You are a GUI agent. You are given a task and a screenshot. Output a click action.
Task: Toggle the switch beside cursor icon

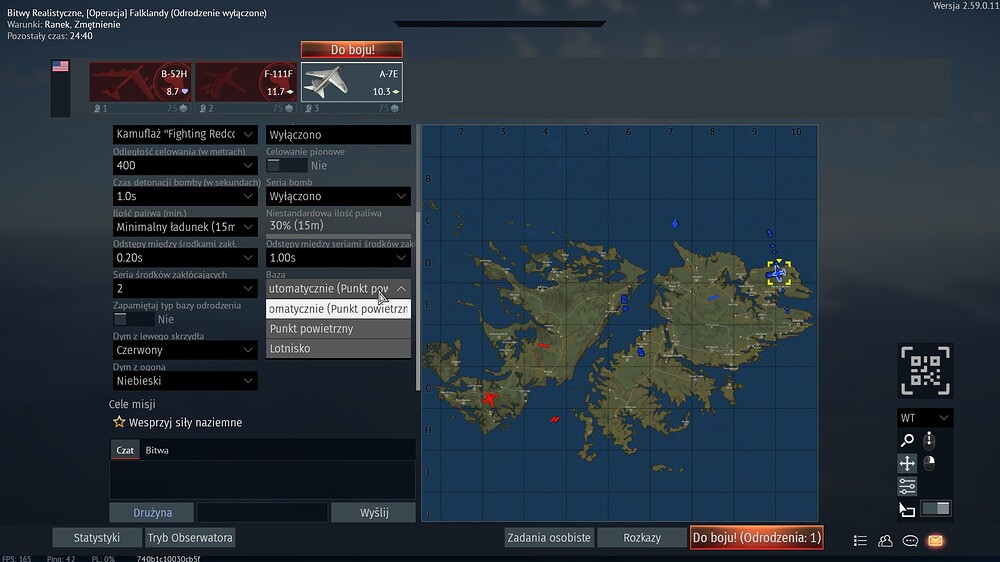tap(936, 508)
